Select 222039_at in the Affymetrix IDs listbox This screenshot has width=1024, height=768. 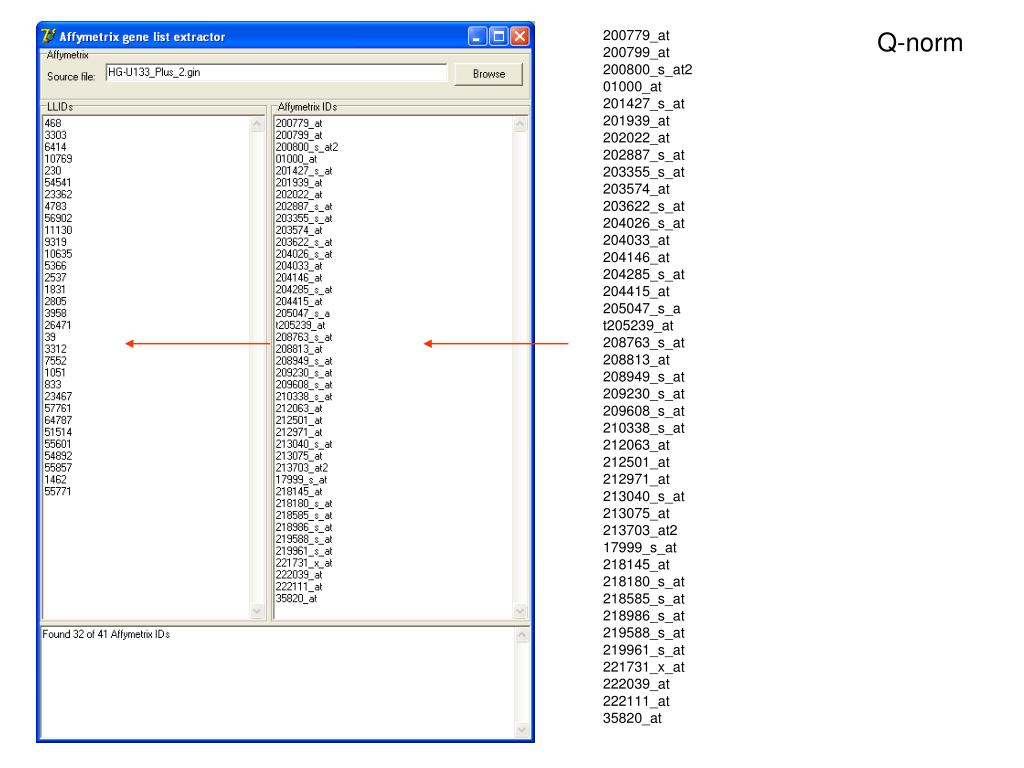(x=298, y=575)
